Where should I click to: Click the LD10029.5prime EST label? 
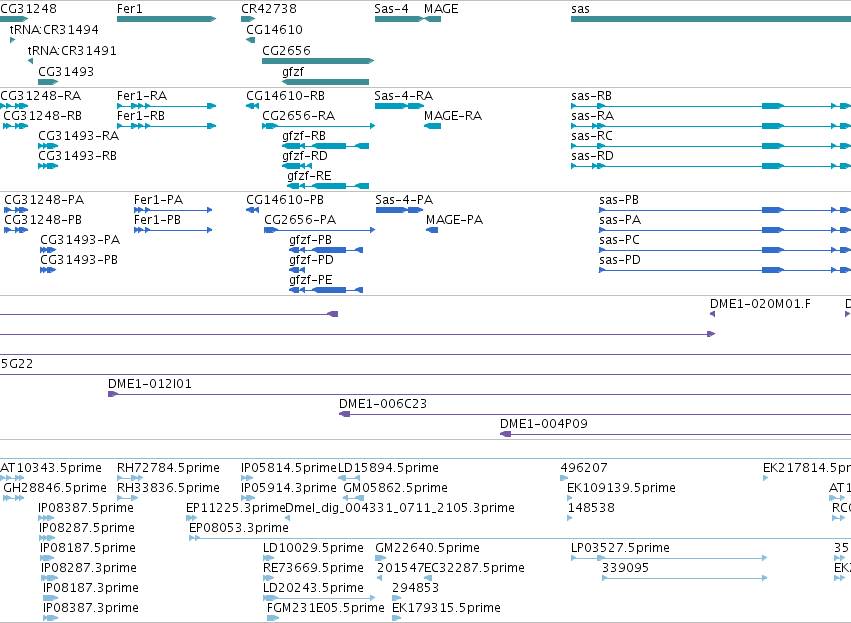[313, 548]
